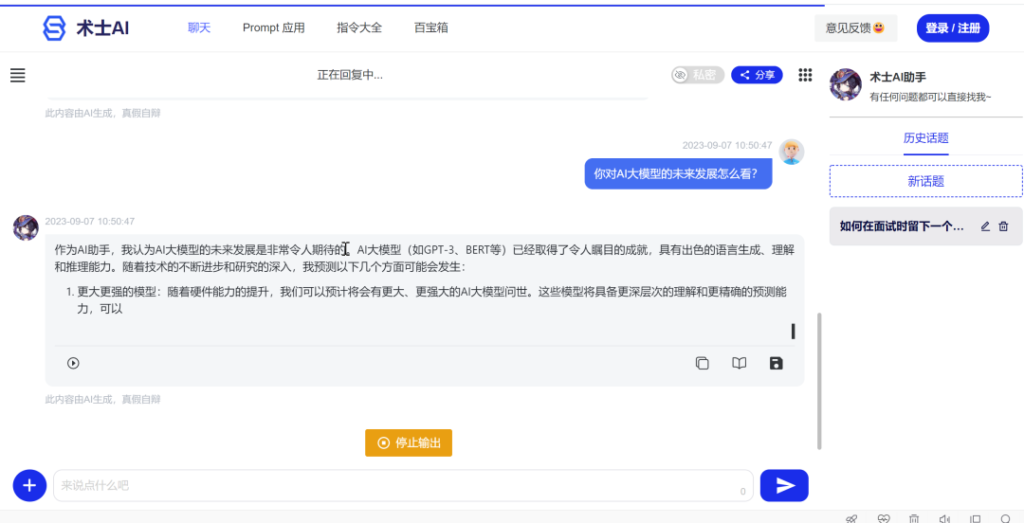Click the 术士AI助手 avatar in right panel

pyautogui.click(x=845, y=84)
